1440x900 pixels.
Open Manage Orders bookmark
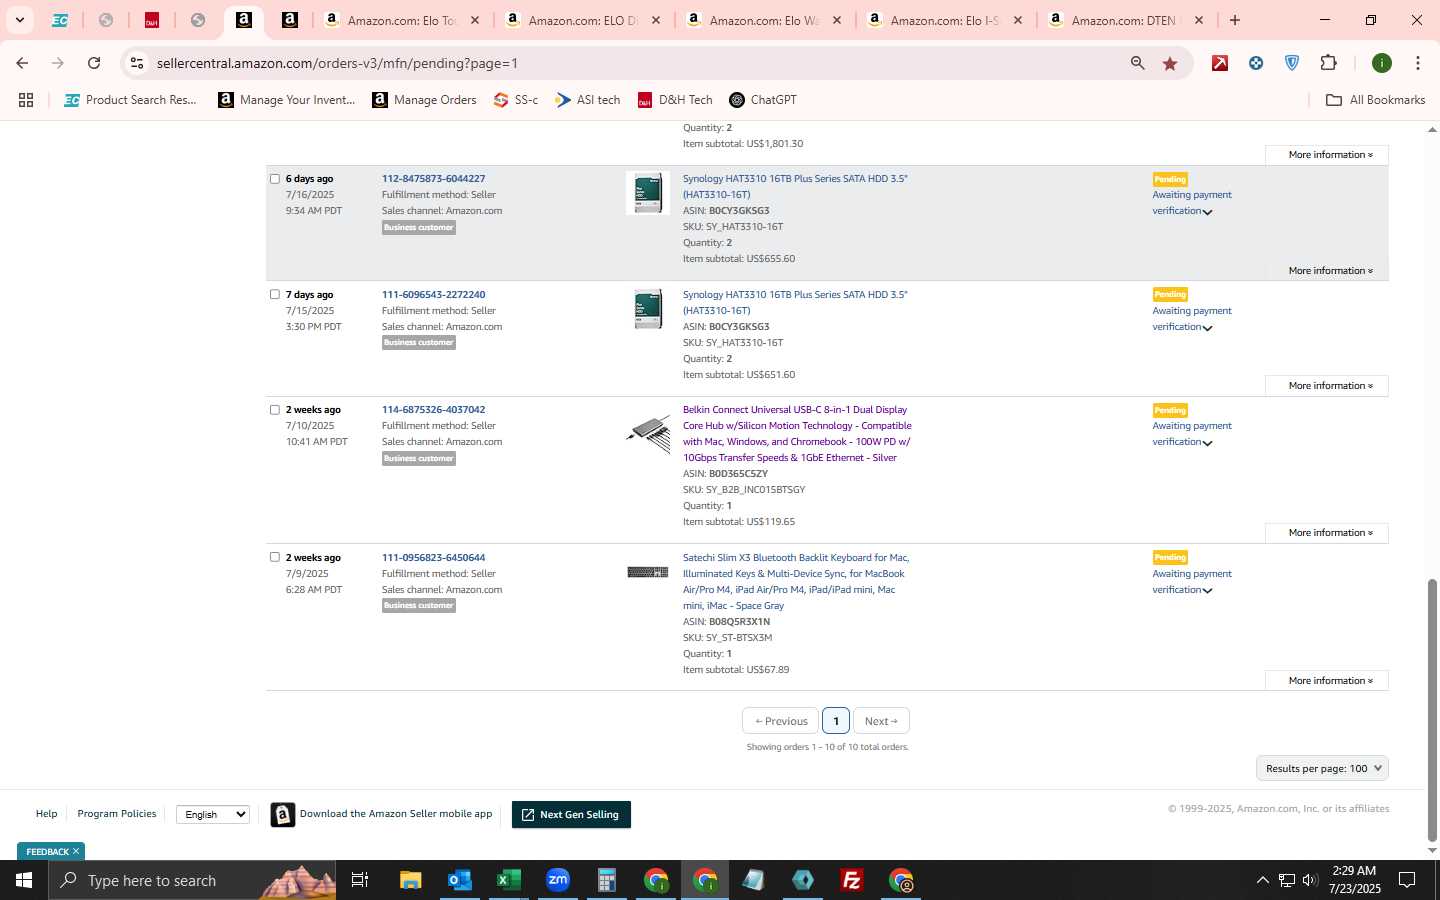424,100
